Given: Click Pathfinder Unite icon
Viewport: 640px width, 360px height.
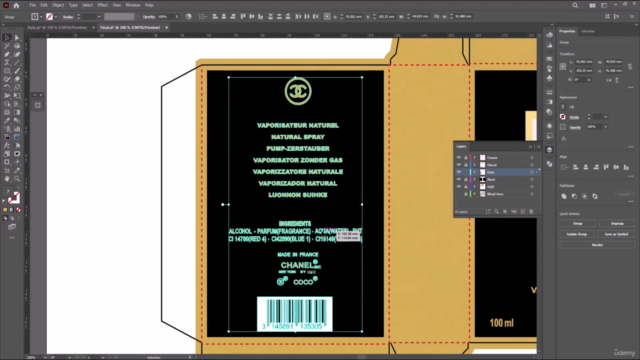Looking at the screenshot, I should (564, 196).
